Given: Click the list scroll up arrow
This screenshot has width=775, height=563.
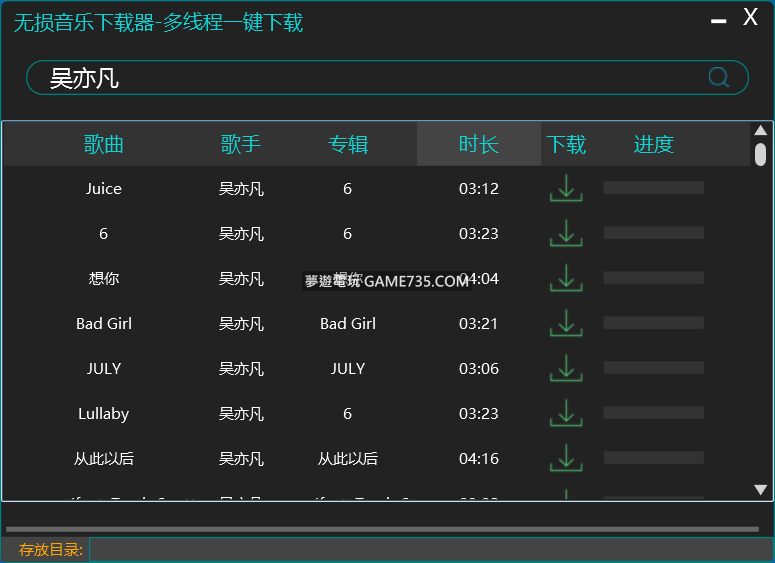Looking at the screenshot, I should click(x=760, y=130).
